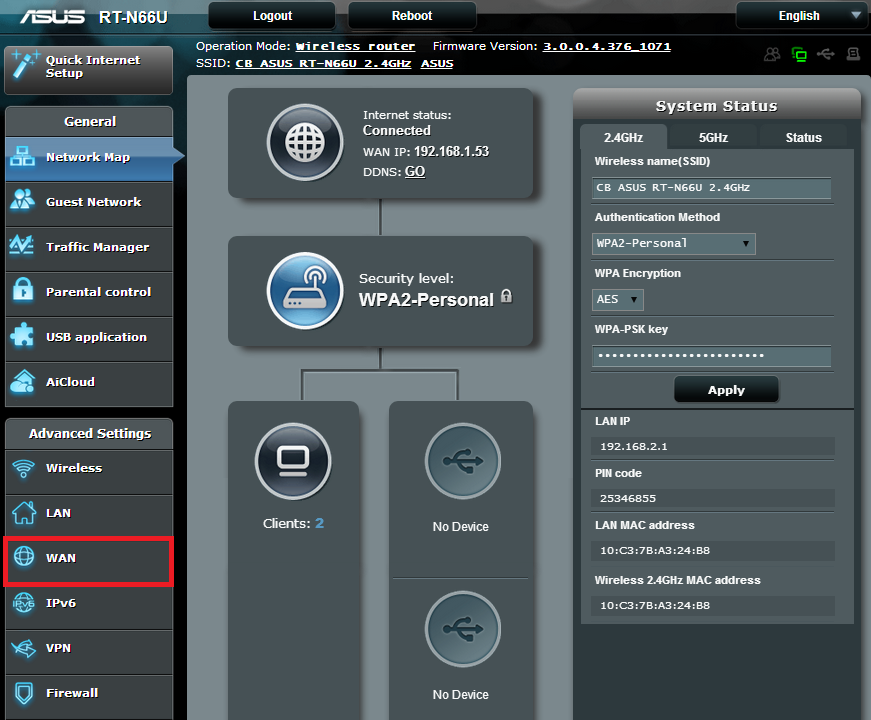Image resolution: width=871 pixels, height=720 pixels.
Task: Click the WPA2-Personal security level text
Action: point(426,299)
